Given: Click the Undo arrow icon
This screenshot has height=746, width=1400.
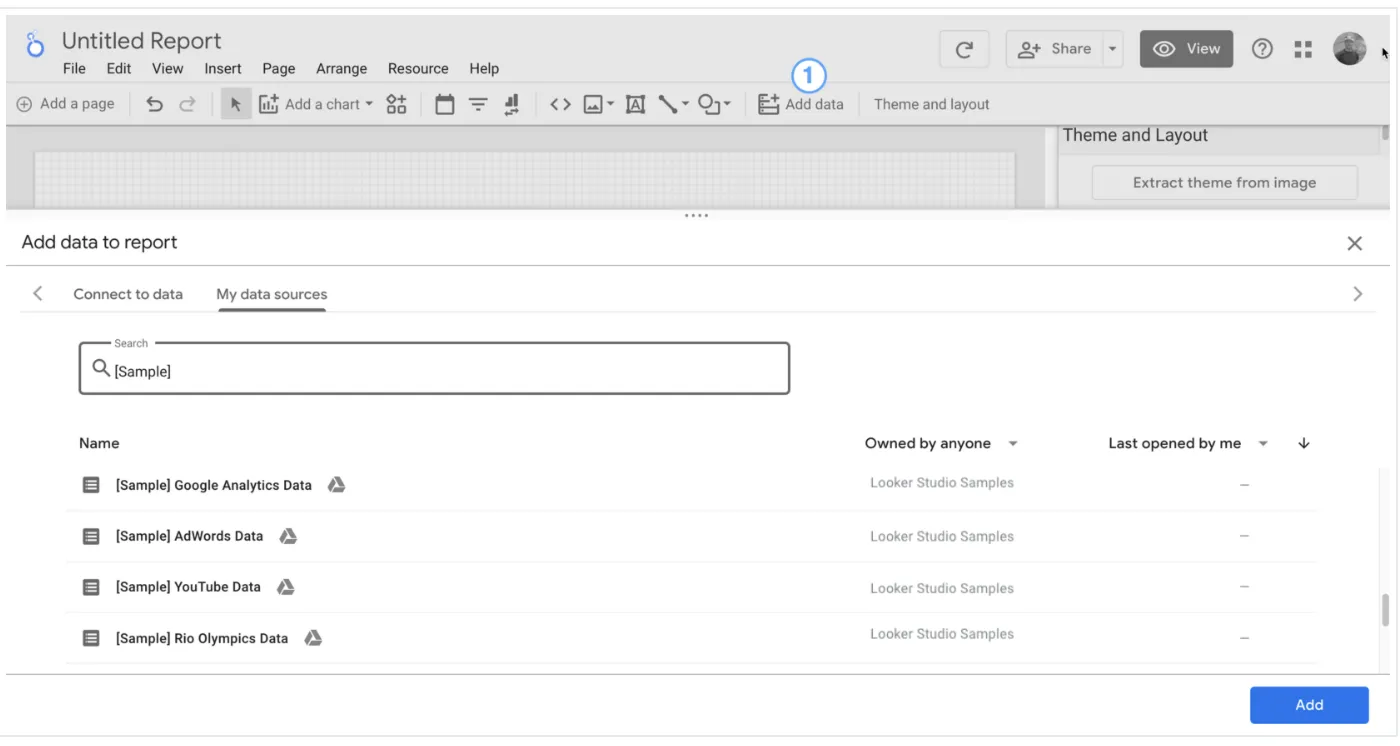Looking at the screenshot, I should 154,104.
